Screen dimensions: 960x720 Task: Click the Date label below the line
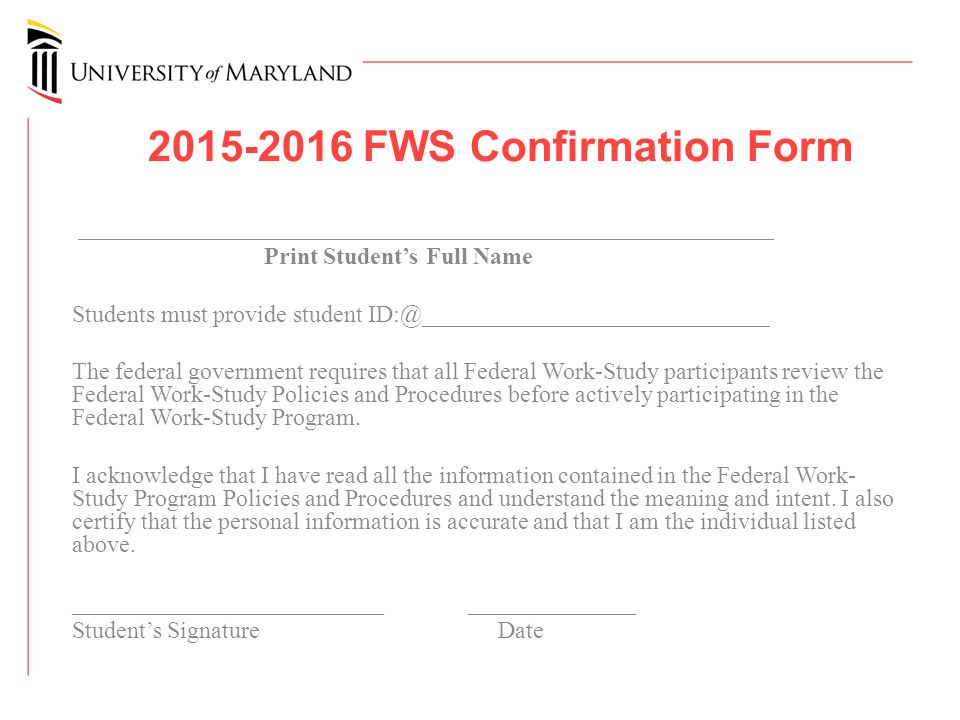click(520, 631)
